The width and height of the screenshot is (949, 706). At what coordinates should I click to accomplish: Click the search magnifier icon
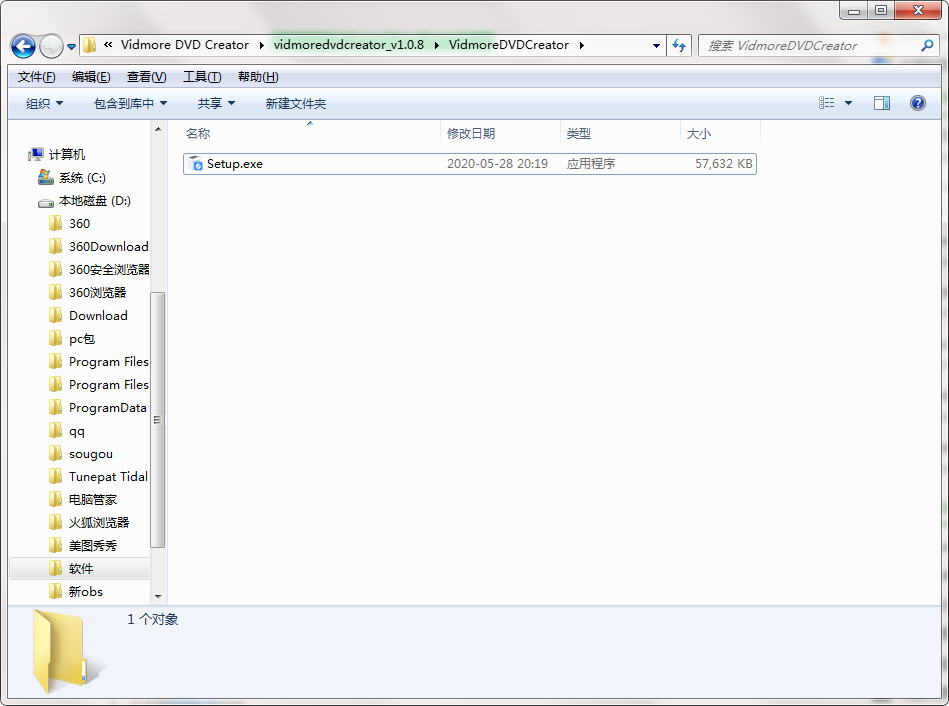click(927, 45)
